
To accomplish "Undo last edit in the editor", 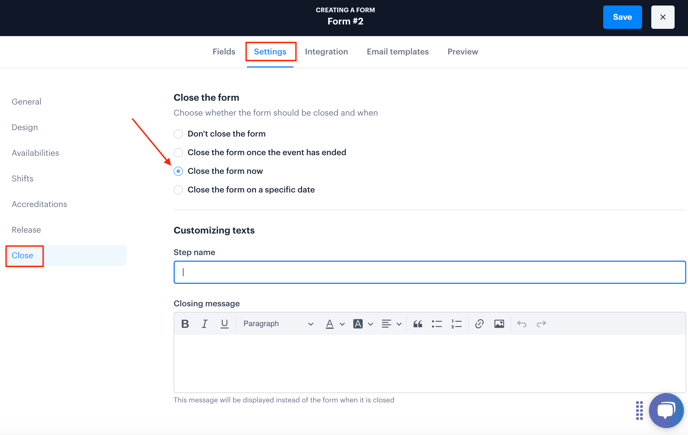I will [522, 324].
